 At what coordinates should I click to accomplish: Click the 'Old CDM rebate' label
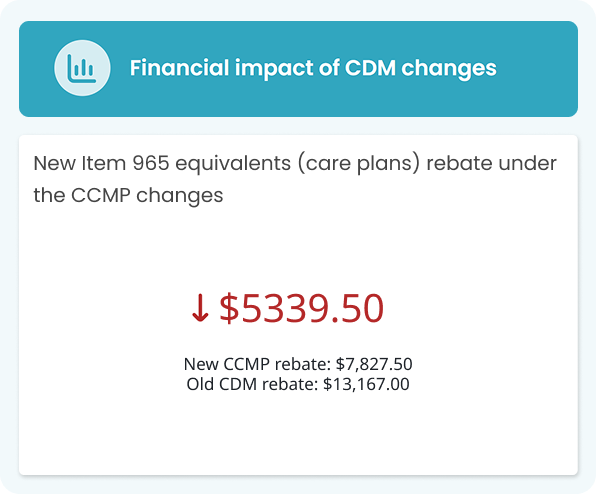click(x=250, y=384)
